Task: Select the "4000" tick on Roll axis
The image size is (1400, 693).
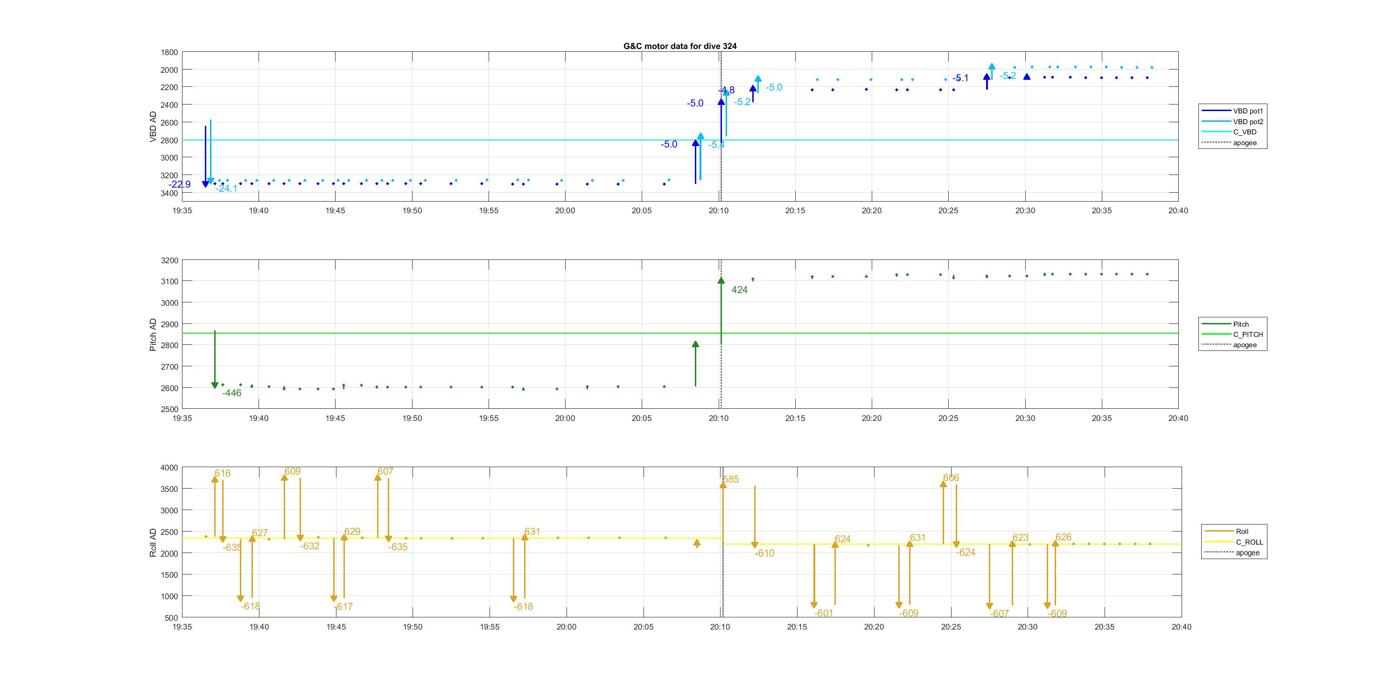Action: pyautogui.click(x=170, y=468)
